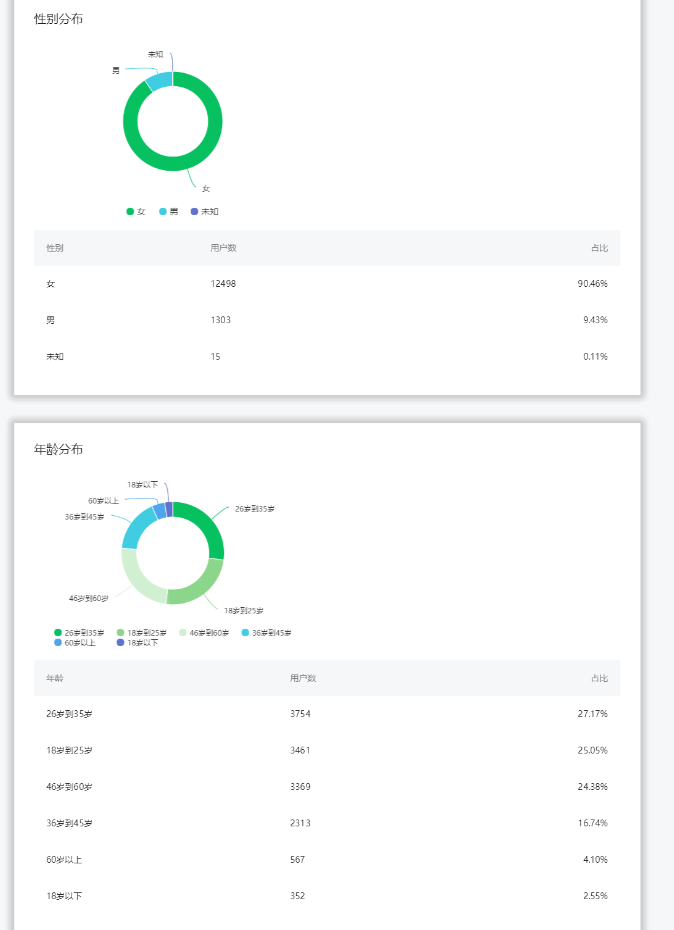Toggle the 36岁到45岁 legend entry
674x930 pixels.
click(266, 633)
